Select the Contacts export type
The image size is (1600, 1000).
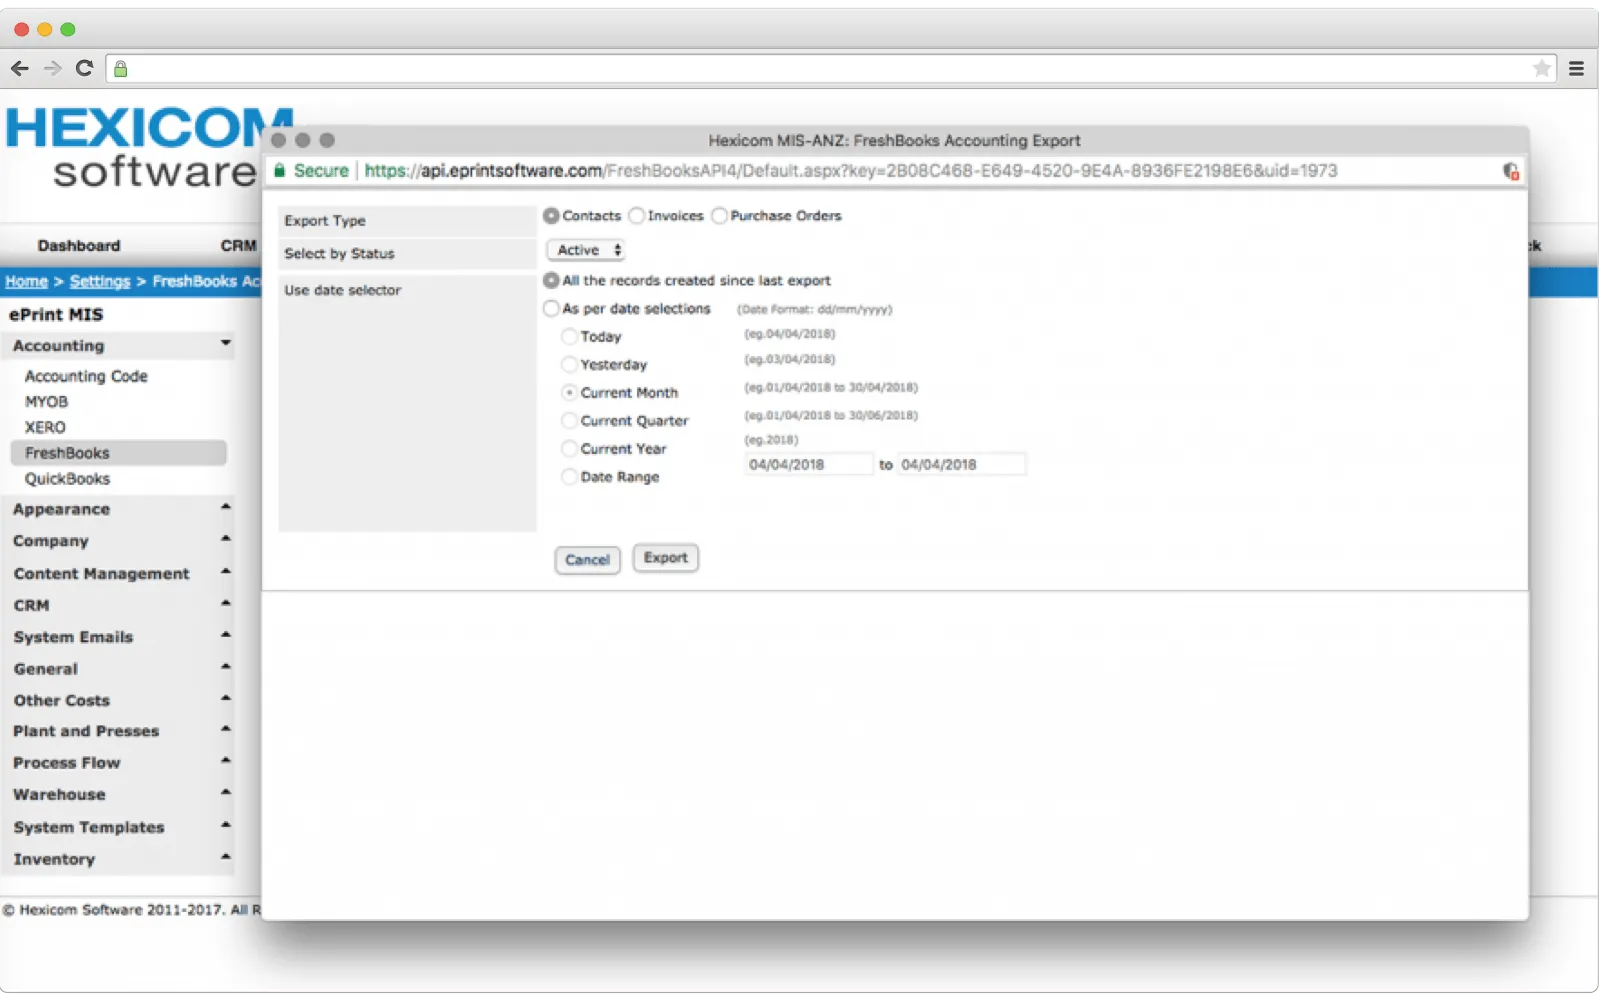pyautogui.click(x=551, y=216)
